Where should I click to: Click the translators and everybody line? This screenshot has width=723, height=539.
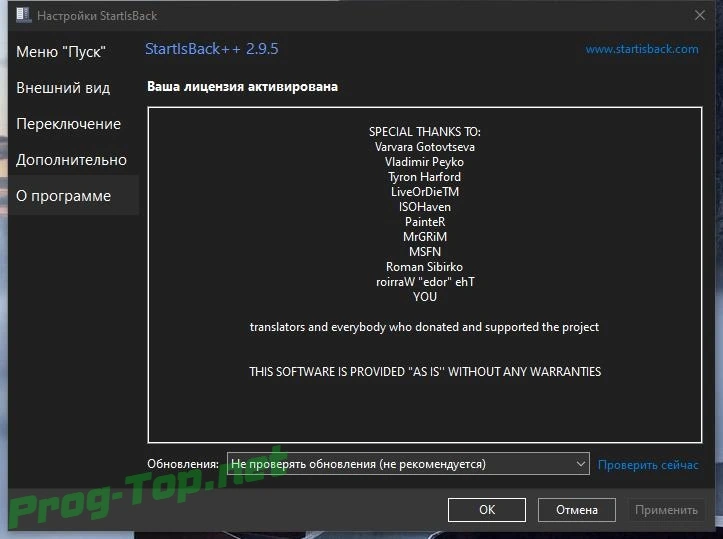(x=425, y=327)
